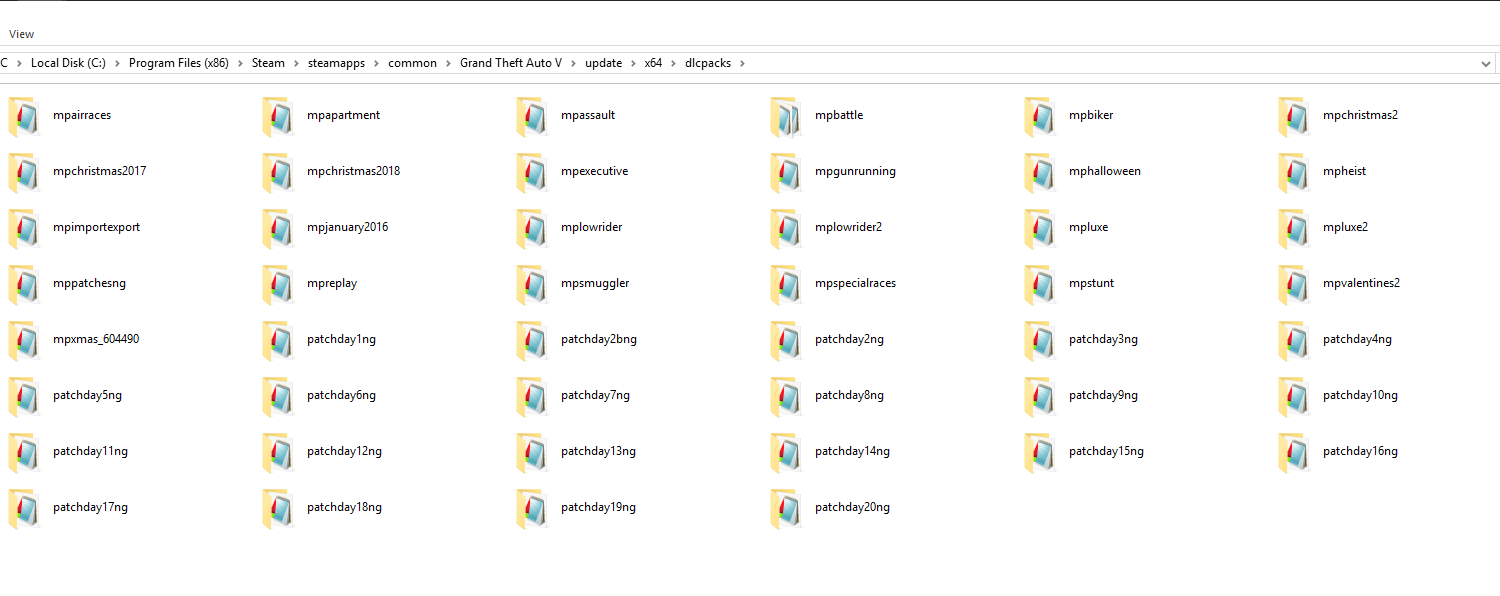Click the patchday17ng folder name

[x=90, y=507]
